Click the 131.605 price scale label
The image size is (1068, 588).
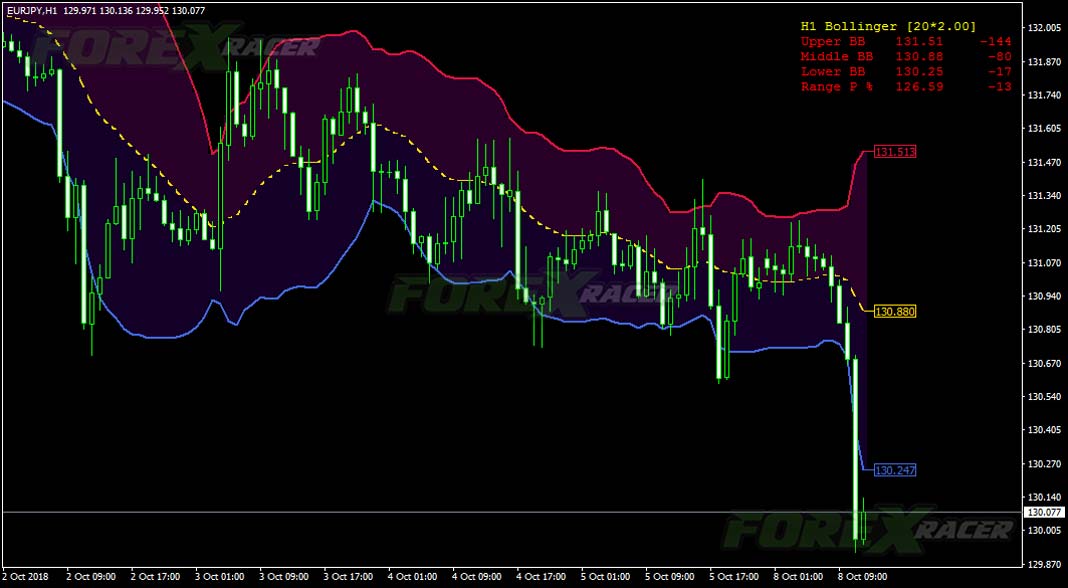[1043, 129]
